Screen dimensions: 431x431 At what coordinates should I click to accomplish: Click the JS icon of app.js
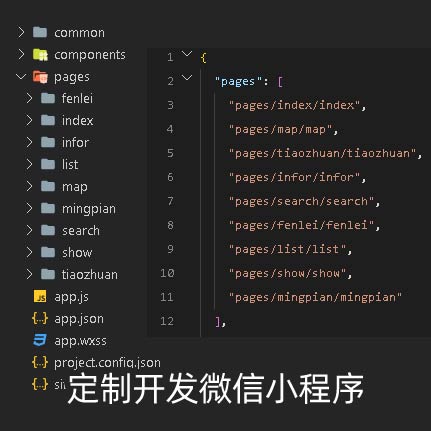40,296
